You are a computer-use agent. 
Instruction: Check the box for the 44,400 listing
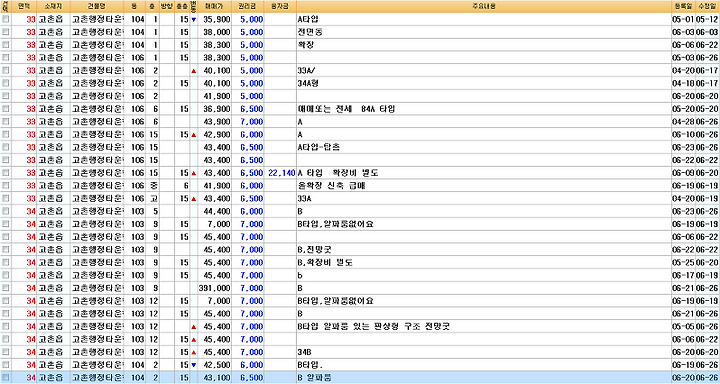tap(6, 211)
